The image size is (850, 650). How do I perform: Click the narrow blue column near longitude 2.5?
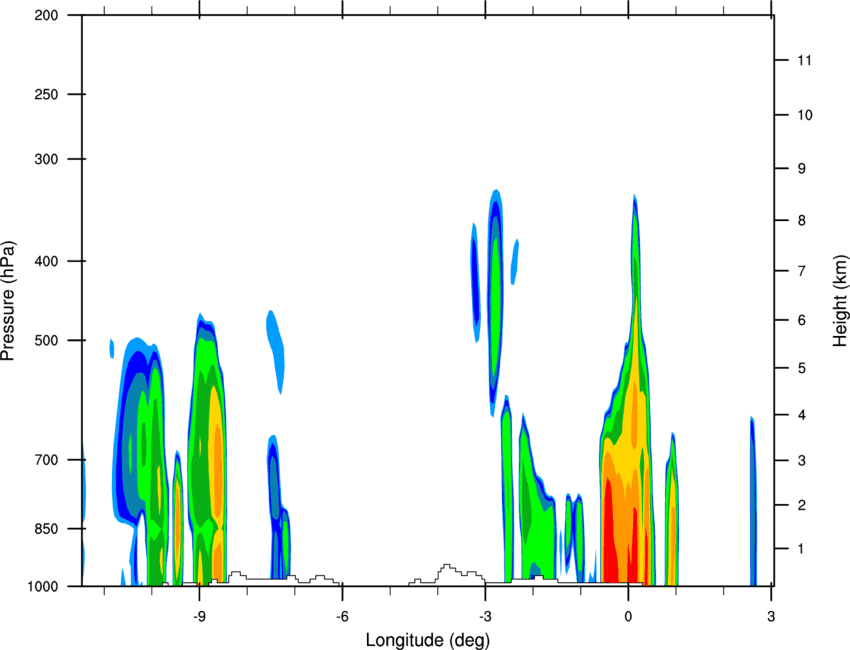point(754,501)
